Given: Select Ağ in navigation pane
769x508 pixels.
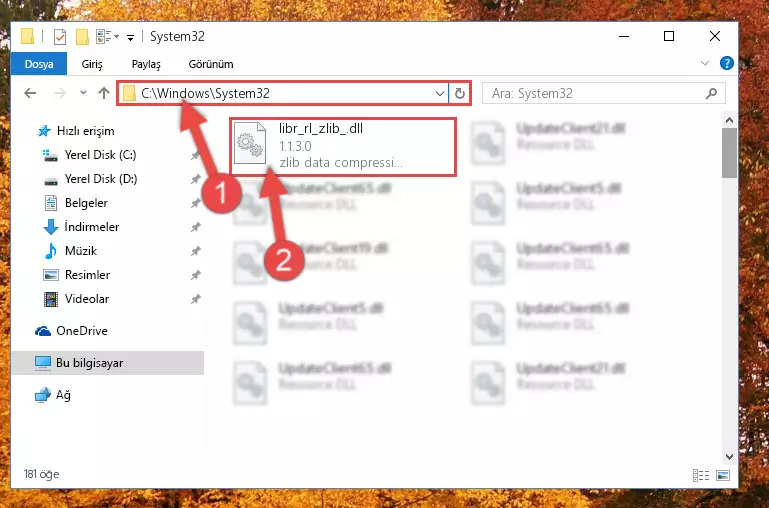Looking at the screenshot, I should point(63,395).
